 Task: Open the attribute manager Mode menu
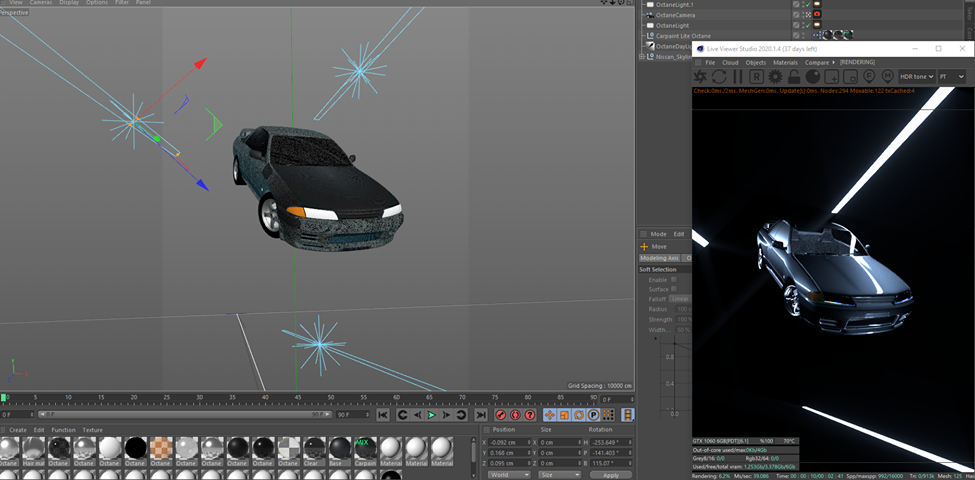pyautogui.click(x=658, y=234)
